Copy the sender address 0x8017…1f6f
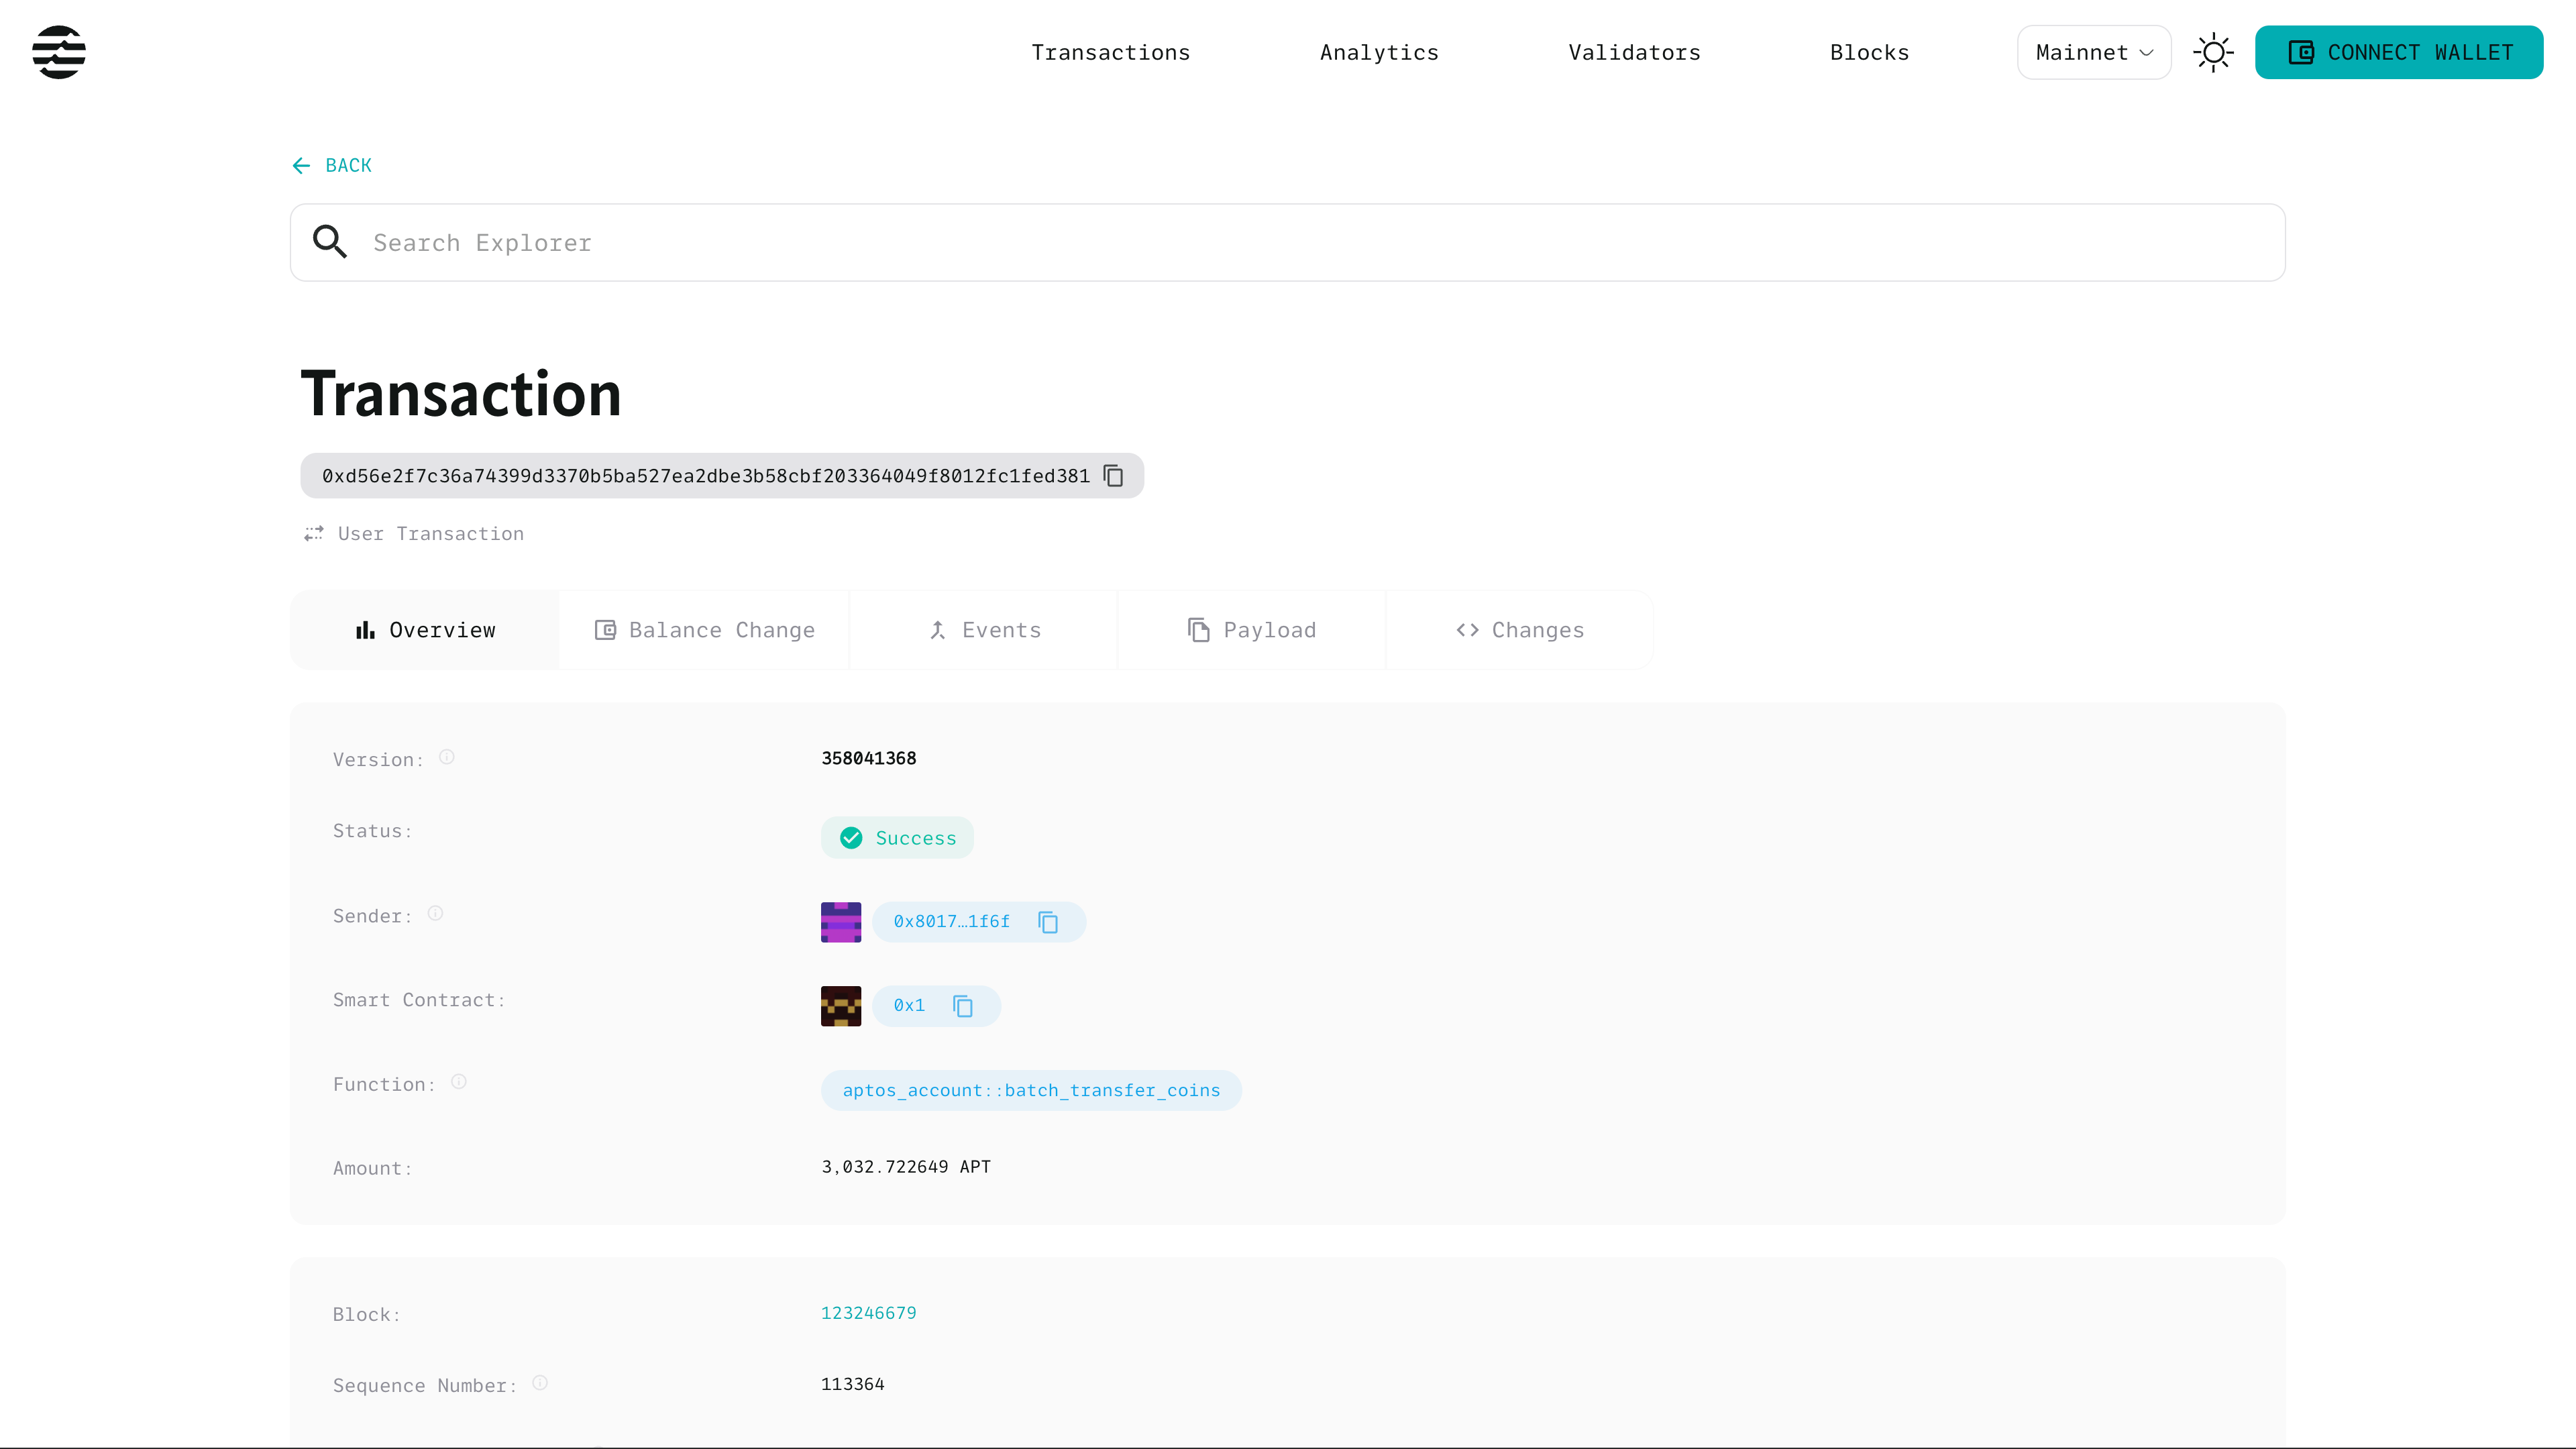The height and width of the screenshot is (1449, 2576). coord(1047,922)
